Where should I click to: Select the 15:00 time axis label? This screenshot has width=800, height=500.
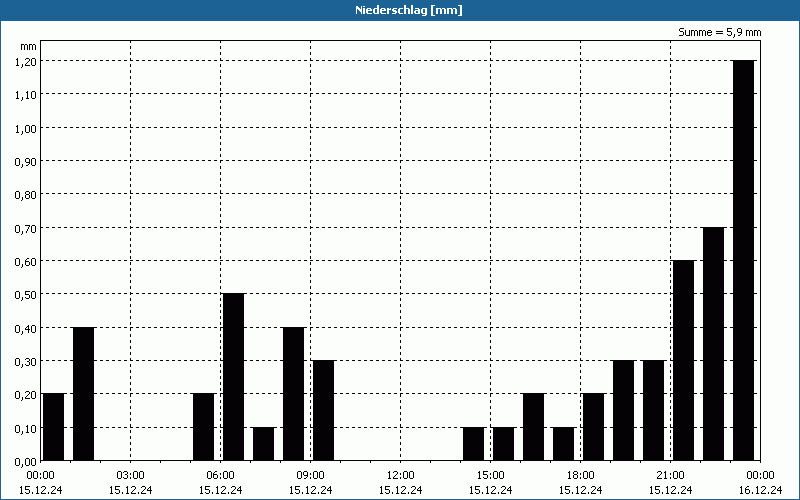tap(490, 476)
